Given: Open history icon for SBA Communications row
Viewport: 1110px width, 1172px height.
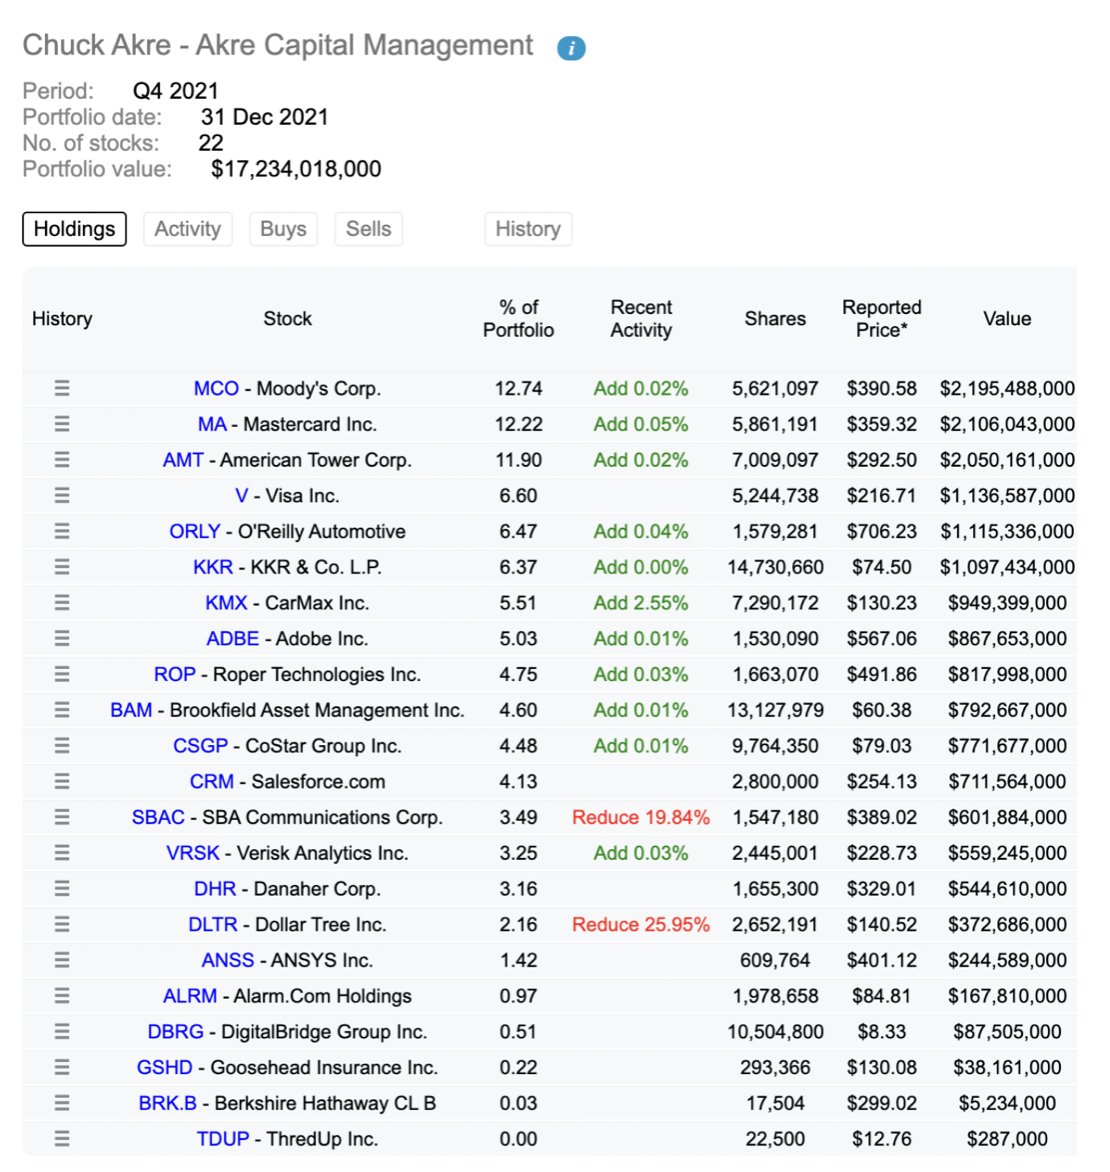Looking at the screenshot, I should pos(62,817).
